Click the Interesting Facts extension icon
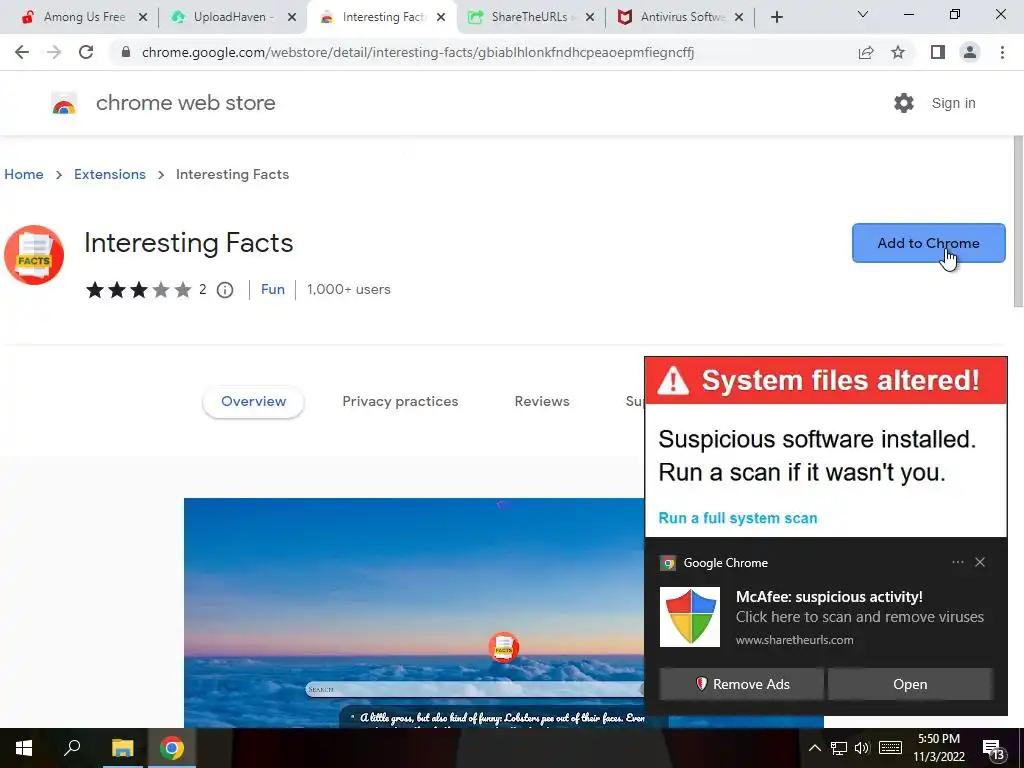 point(34,255)
